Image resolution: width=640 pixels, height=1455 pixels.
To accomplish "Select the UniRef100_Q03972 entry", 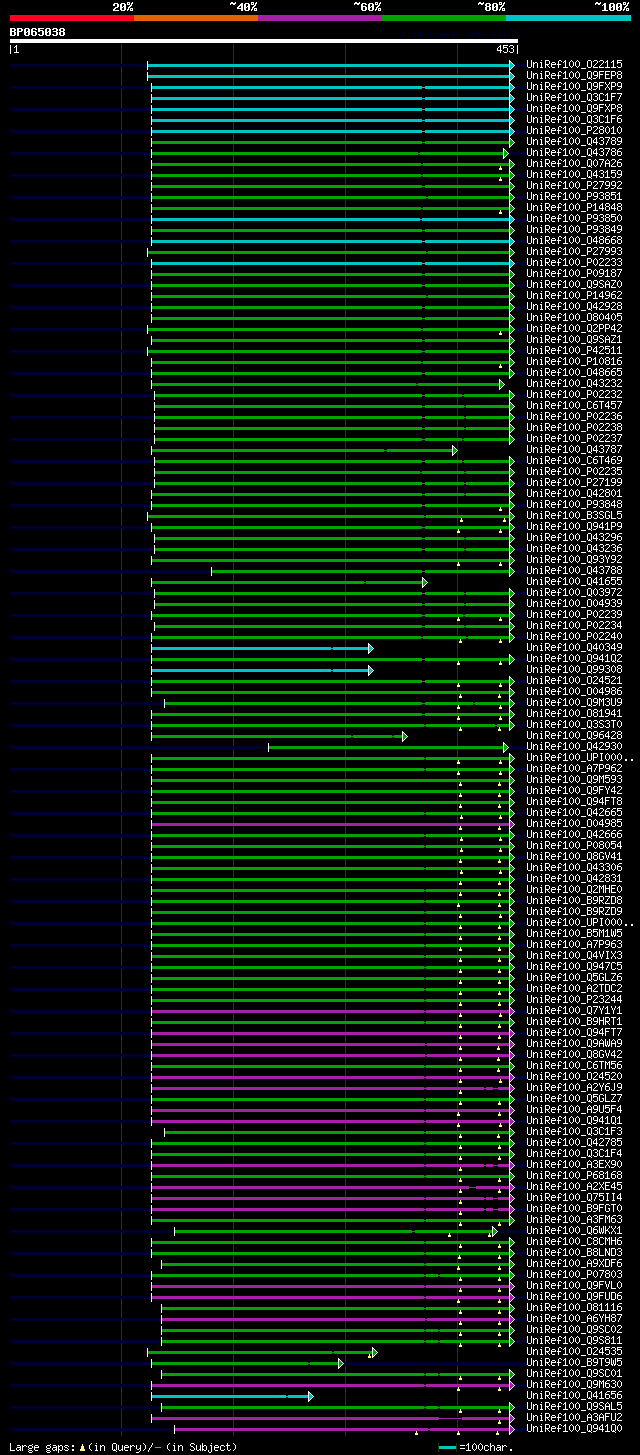I will 574,593.
